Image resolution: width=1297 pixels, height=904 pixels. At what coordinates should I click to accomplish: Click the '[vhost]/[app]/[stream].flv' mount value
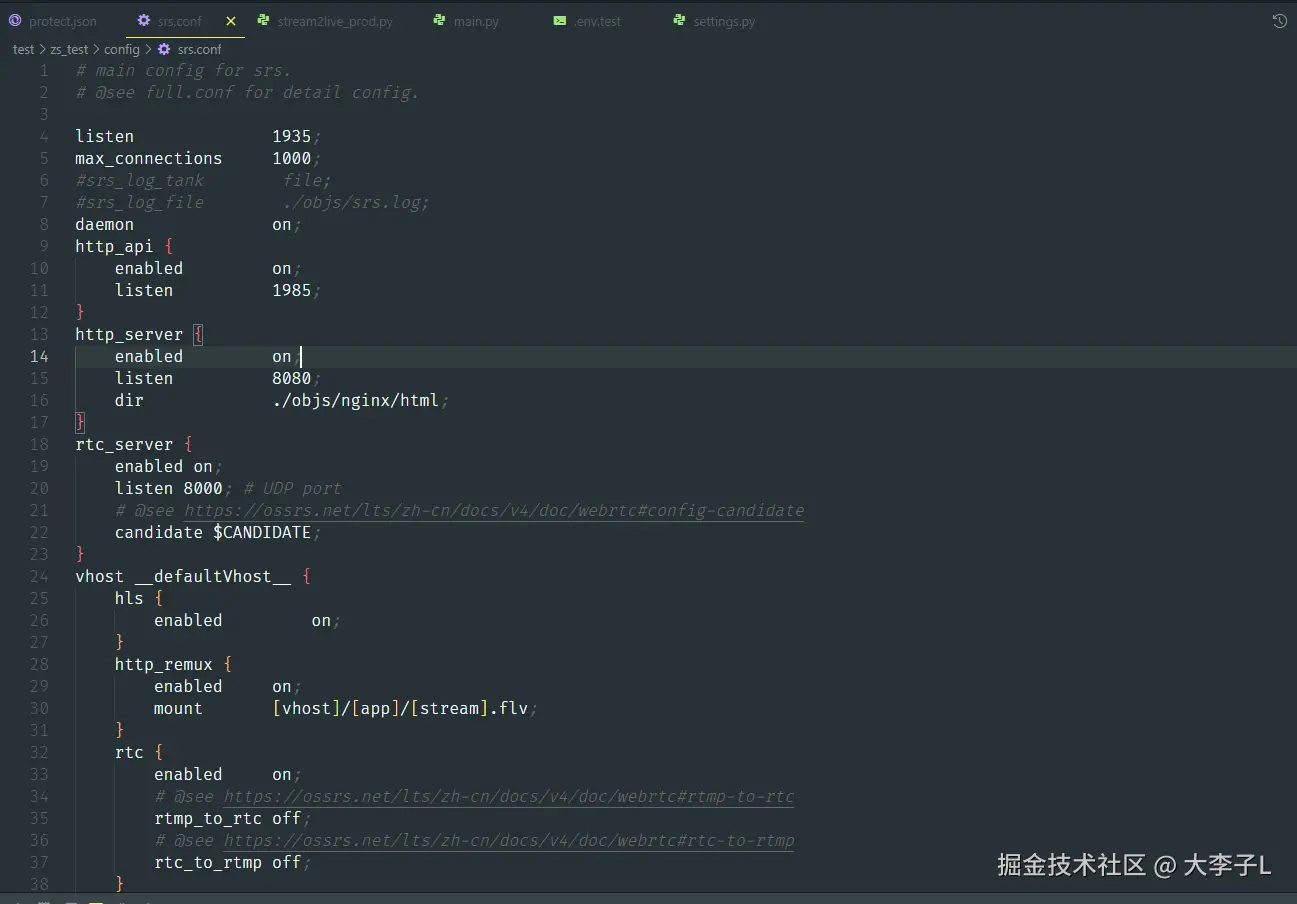[x=400, y=708]
